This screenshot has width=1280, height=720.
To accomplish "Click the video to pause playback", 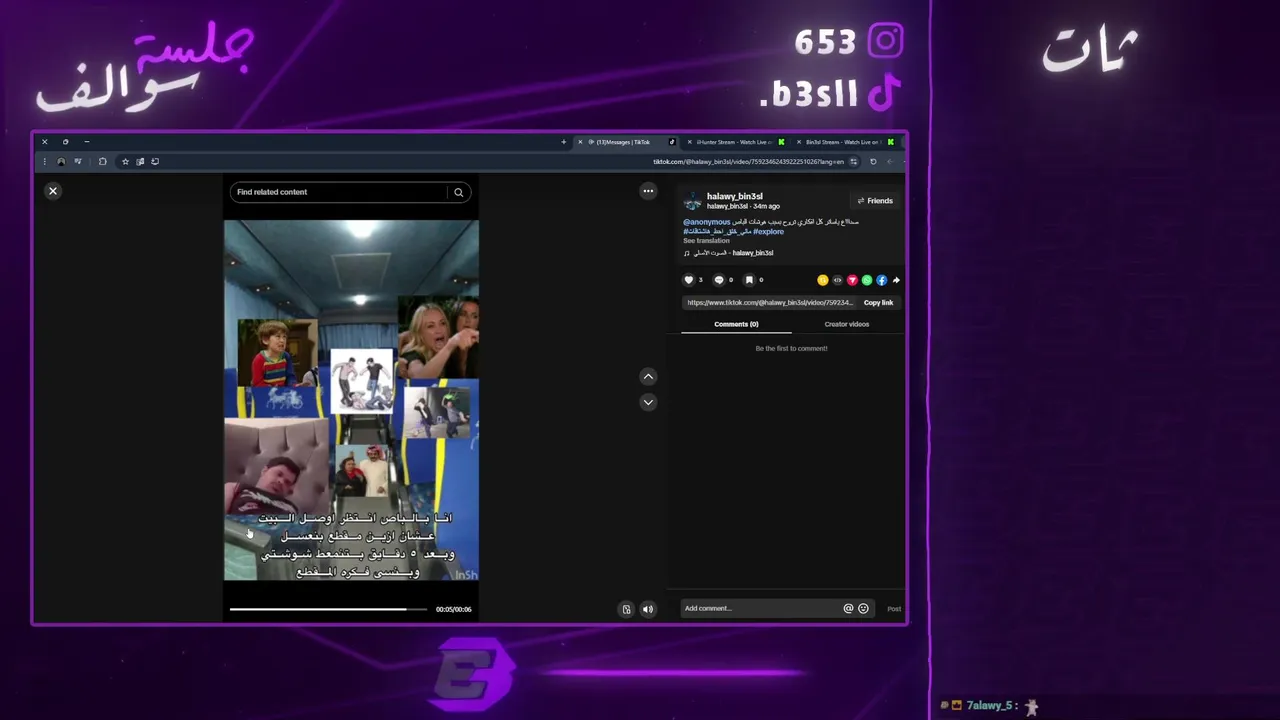I will pyautogui.click(x=351, y=400).
